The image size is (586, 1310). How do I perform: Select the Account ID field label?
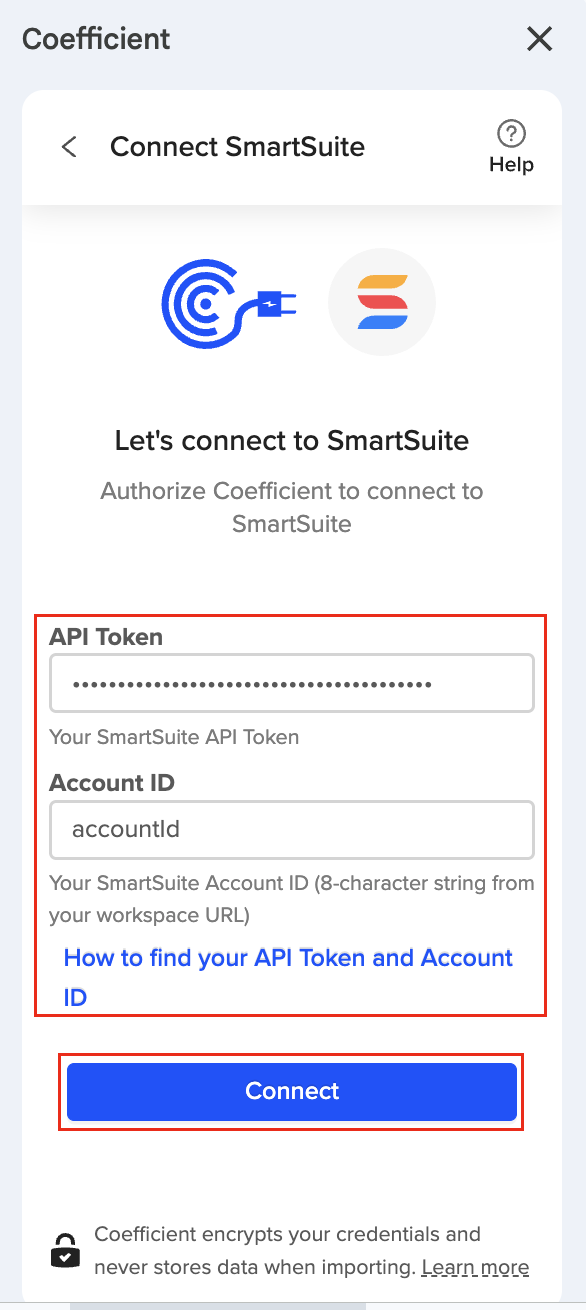(x=112, y=782)
